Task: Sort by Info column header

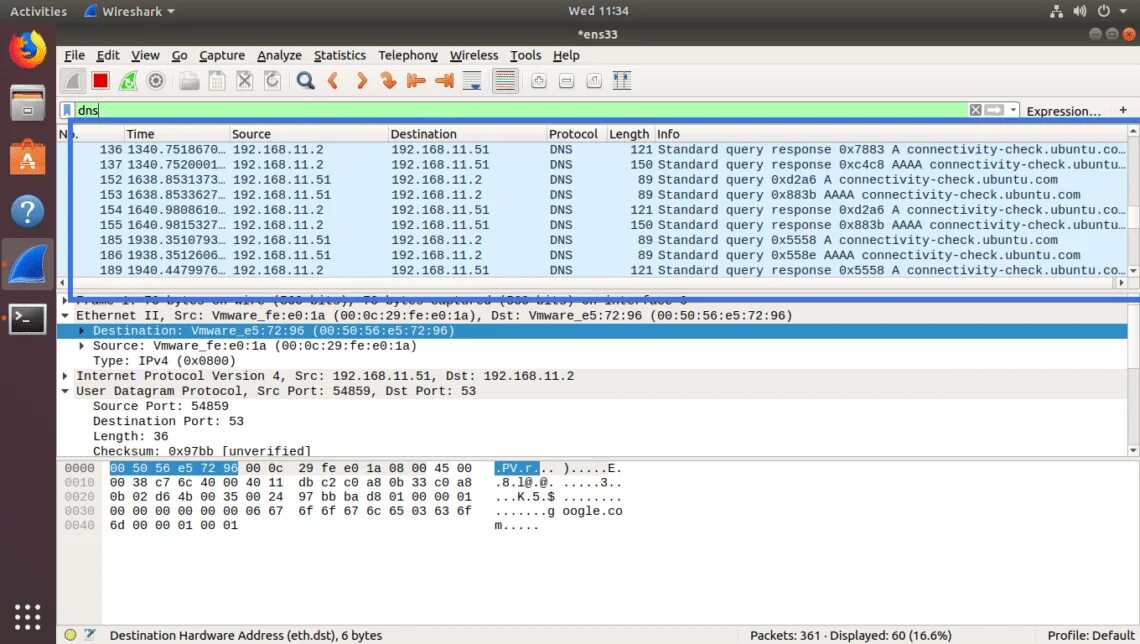Action: pyautogui.click(x=891, y=134)
